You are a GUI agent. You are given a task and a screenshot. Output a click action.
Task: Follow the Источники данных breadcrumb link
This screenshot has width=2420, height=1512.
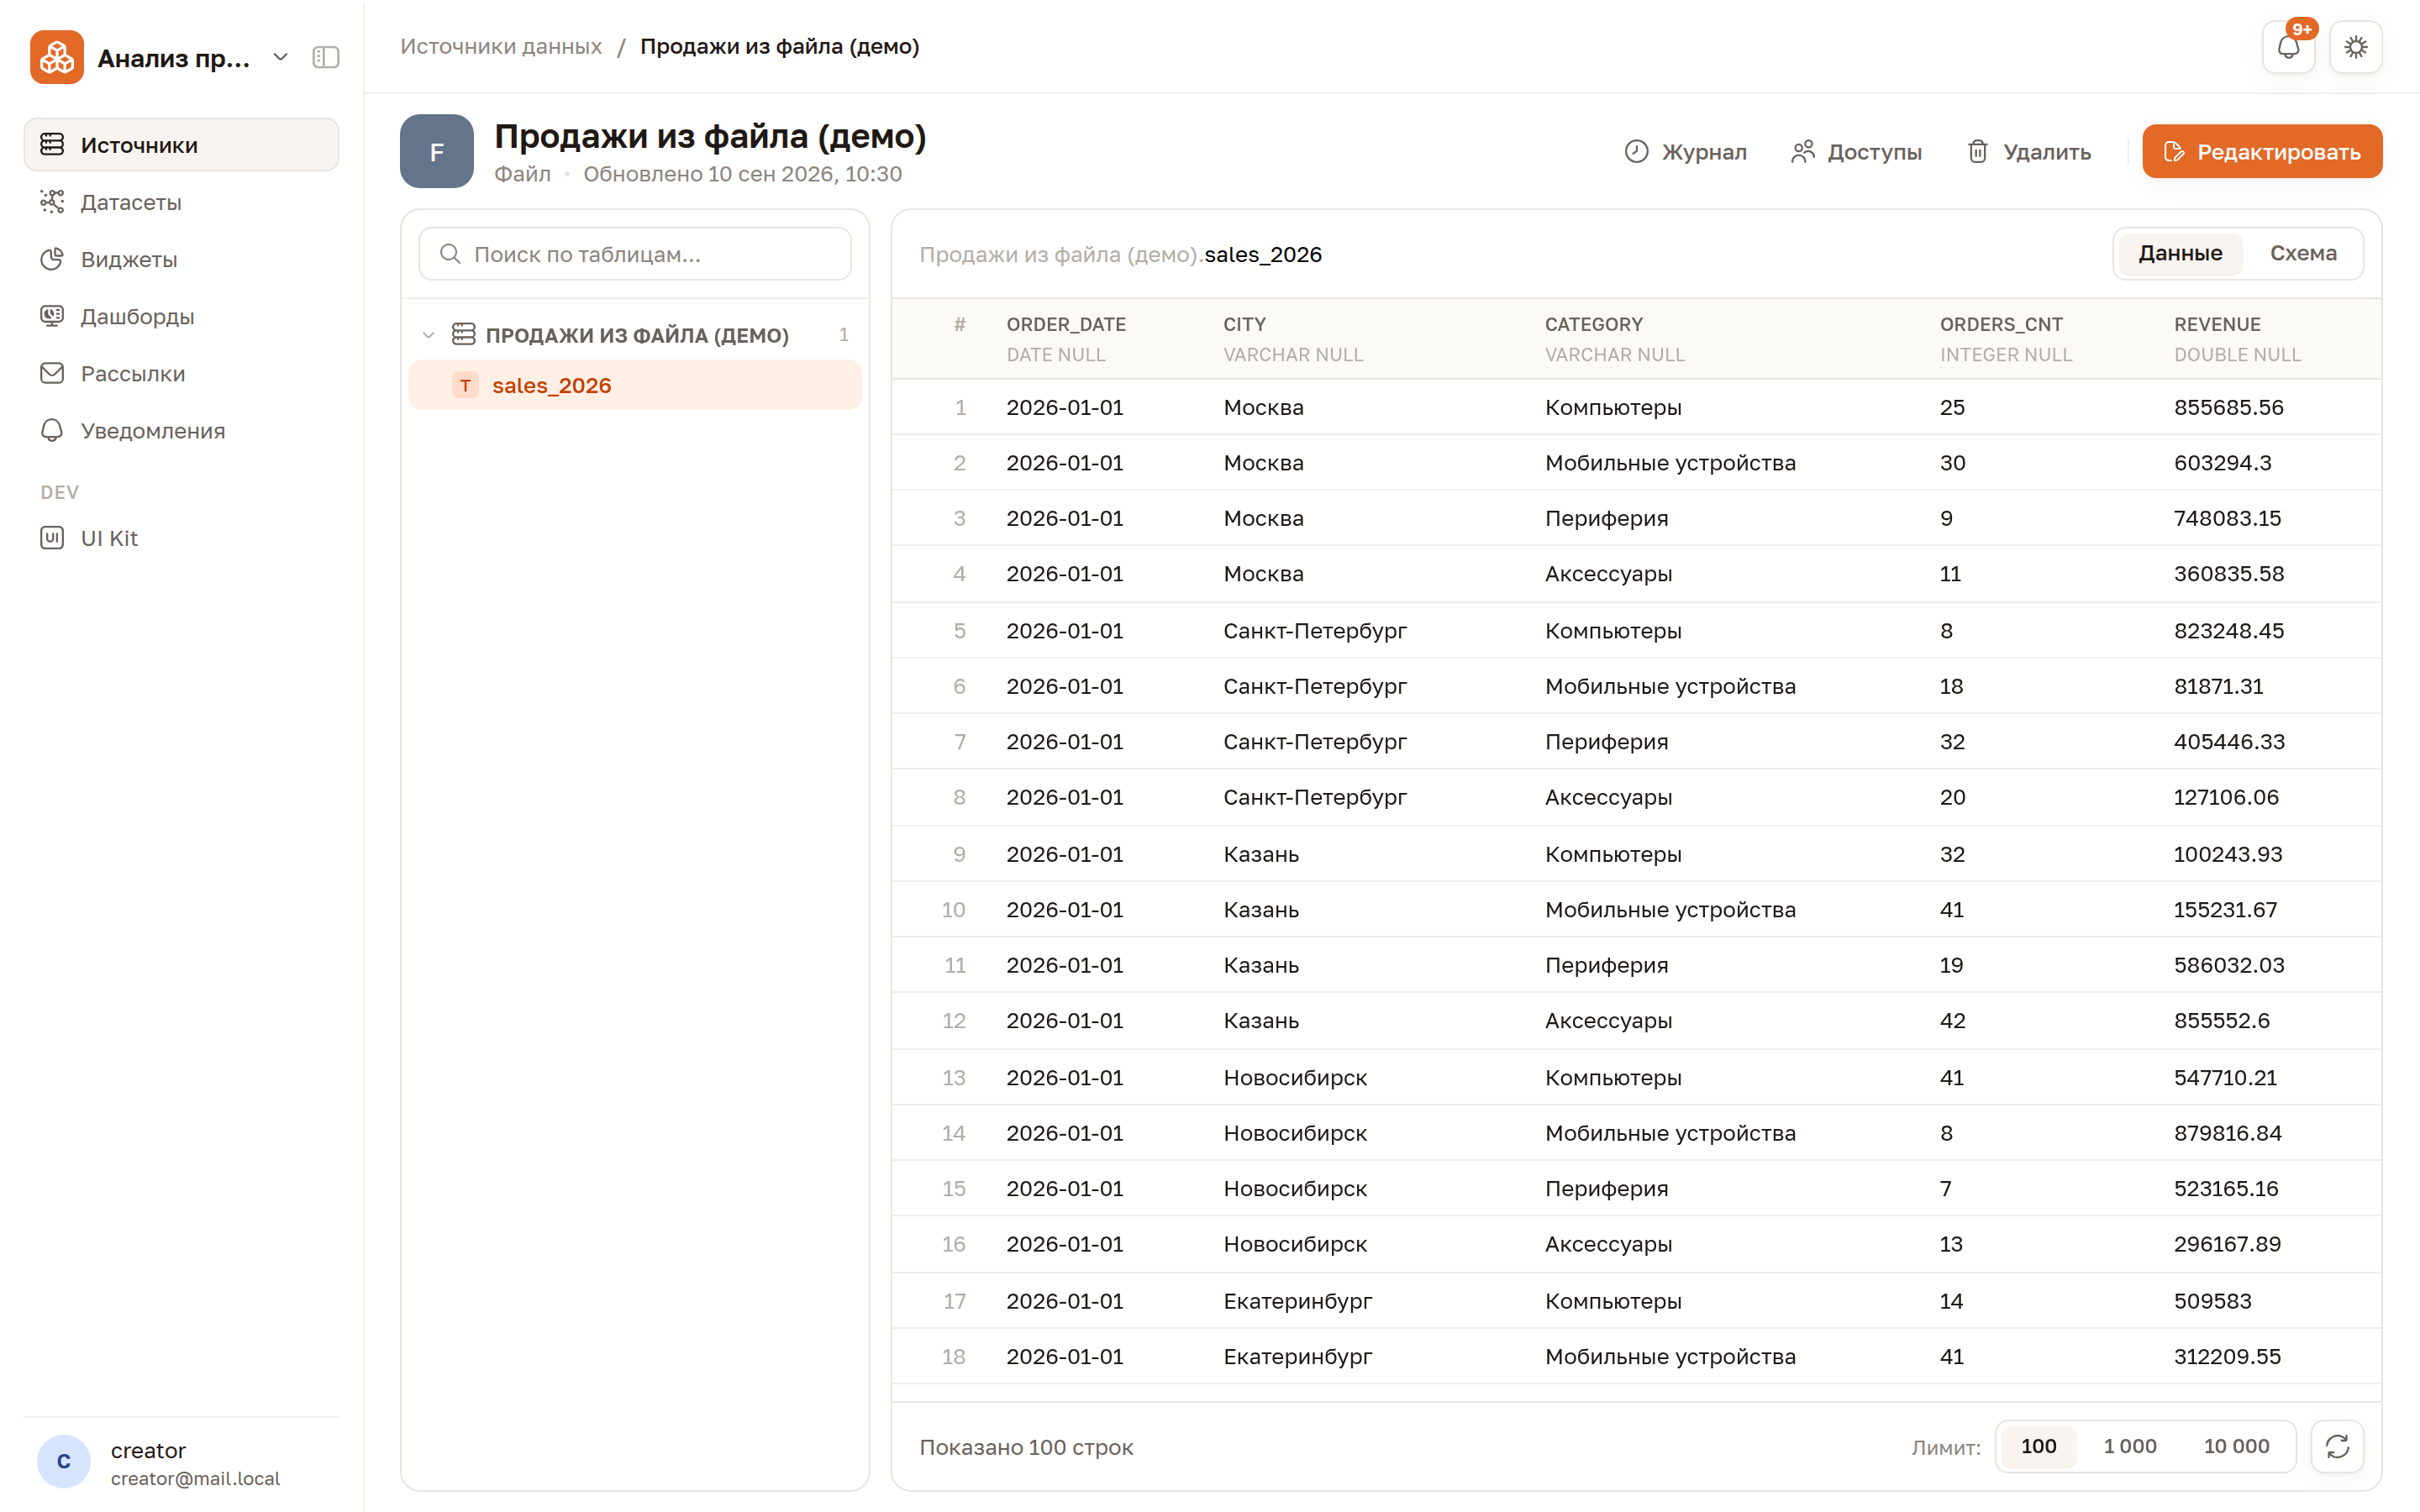pyautogui.click(x=501, y=46)
